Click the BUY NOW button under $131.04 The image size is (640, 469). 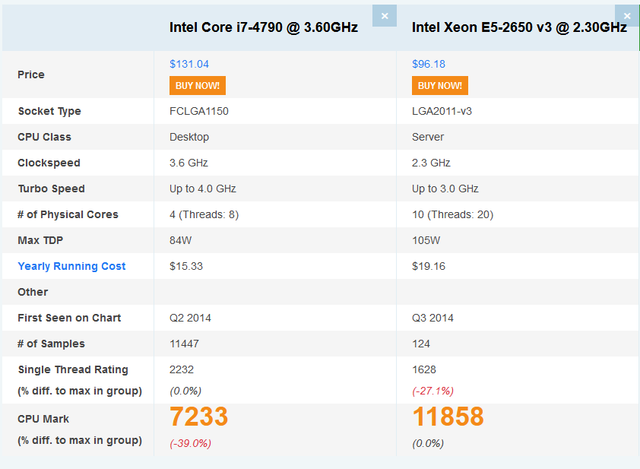198,86
